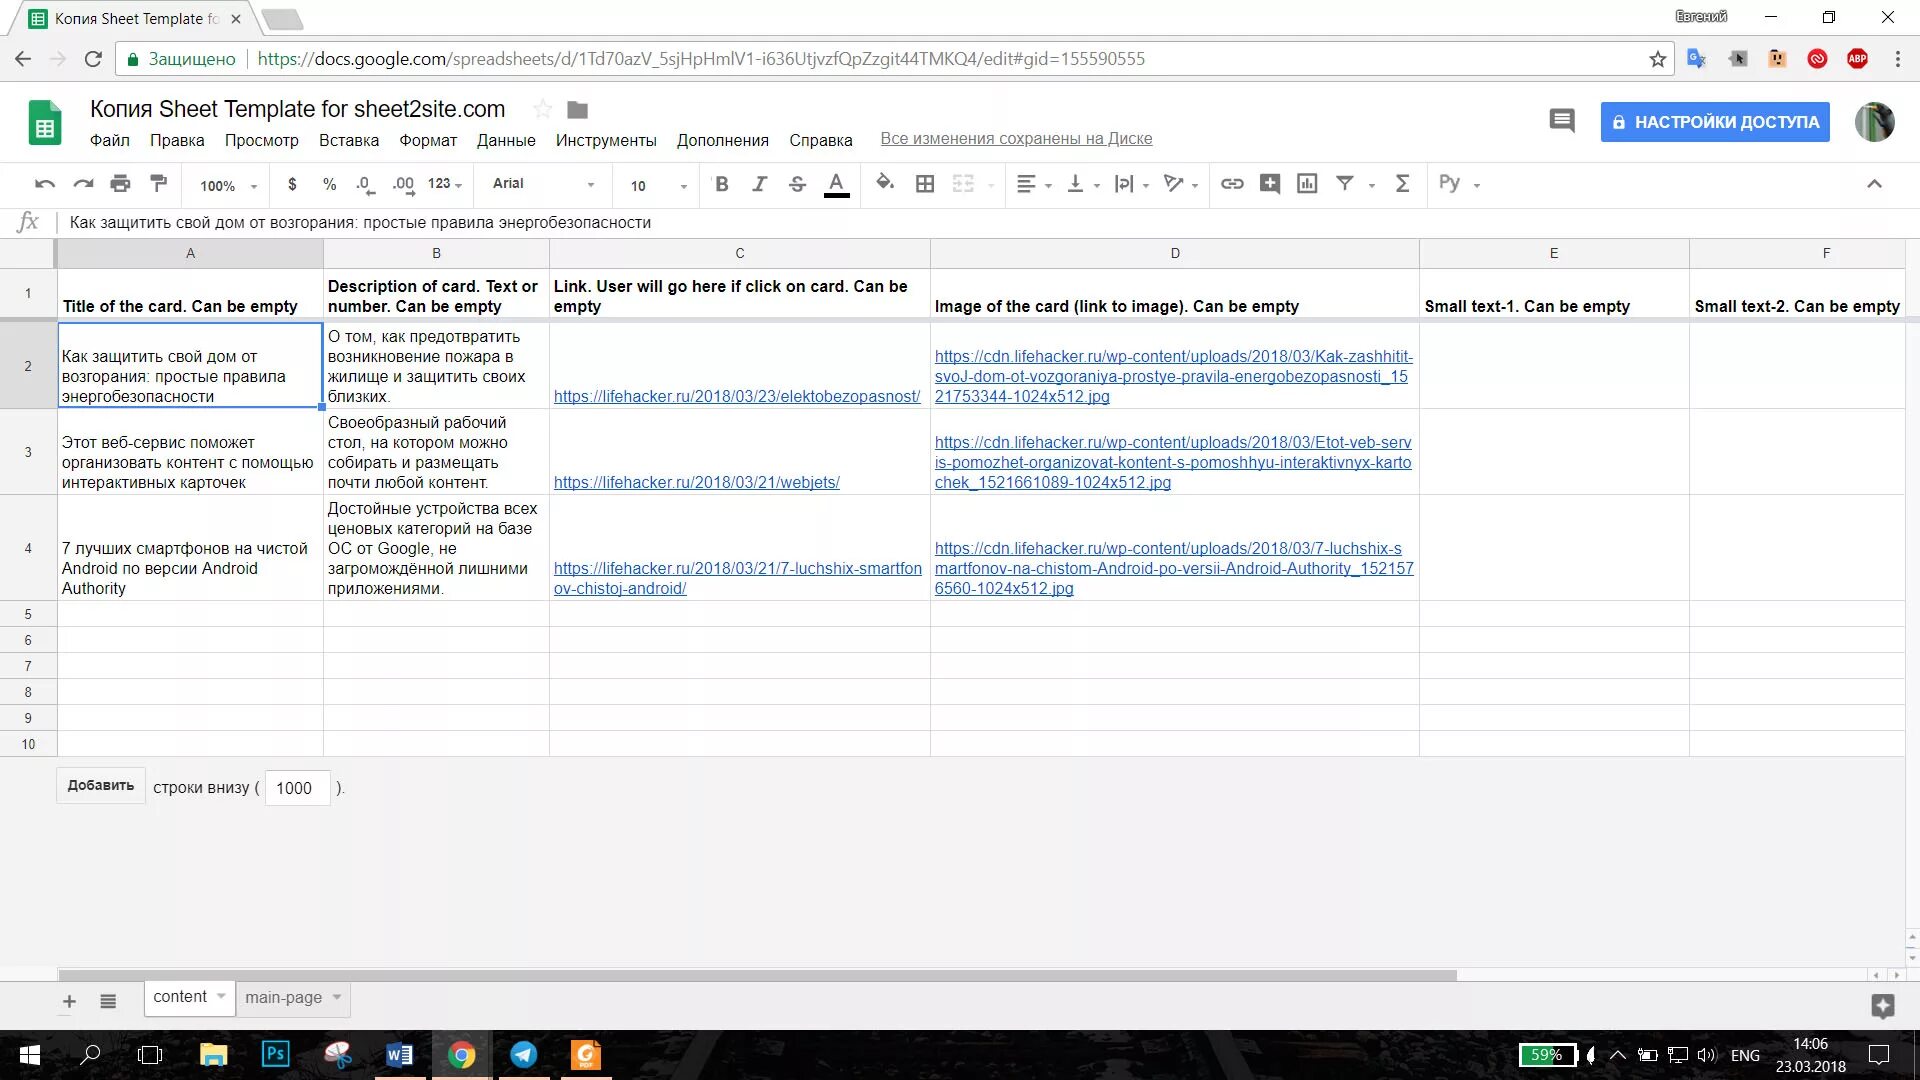Toggle strikethrough formatting
1920x1080 pixels.
[x=797, y=184]
